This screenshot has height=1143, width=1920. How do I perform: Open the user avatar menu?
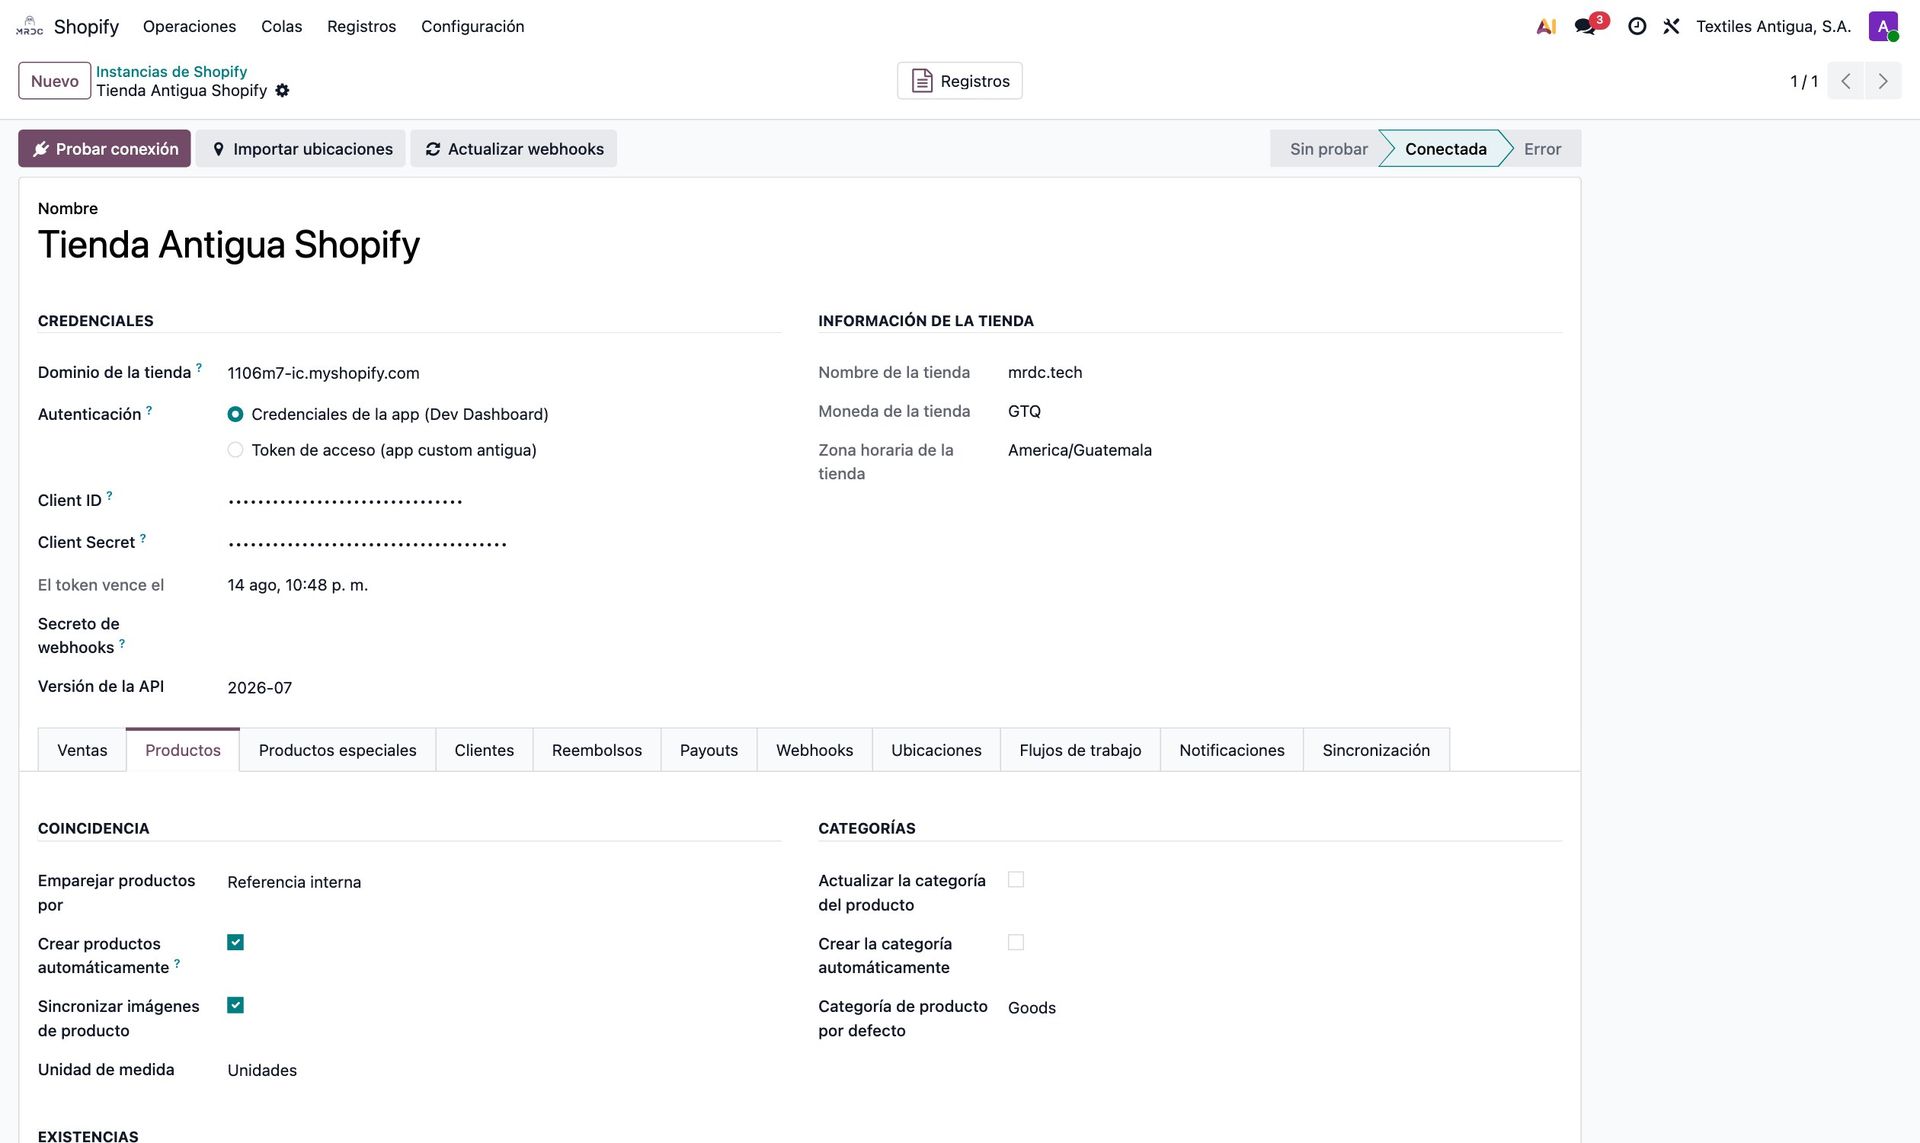point(1883,26)
